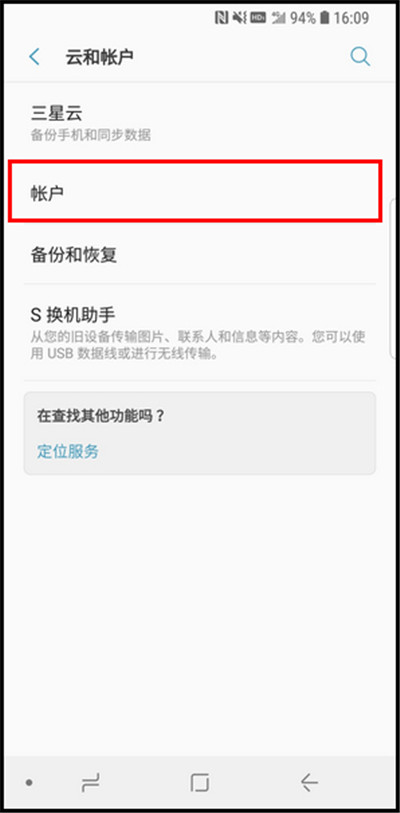Open search with the magnifier icon
This screenshot has height=813, width=400.
click(x=360, y=56)
